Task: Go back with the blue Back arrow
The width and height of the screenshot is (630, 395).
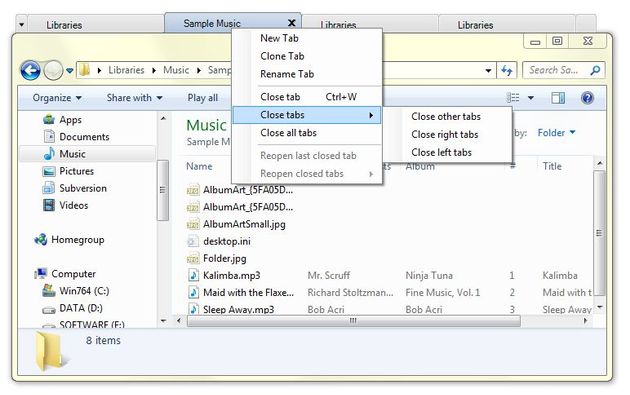Action: click(x=30, y=71)
